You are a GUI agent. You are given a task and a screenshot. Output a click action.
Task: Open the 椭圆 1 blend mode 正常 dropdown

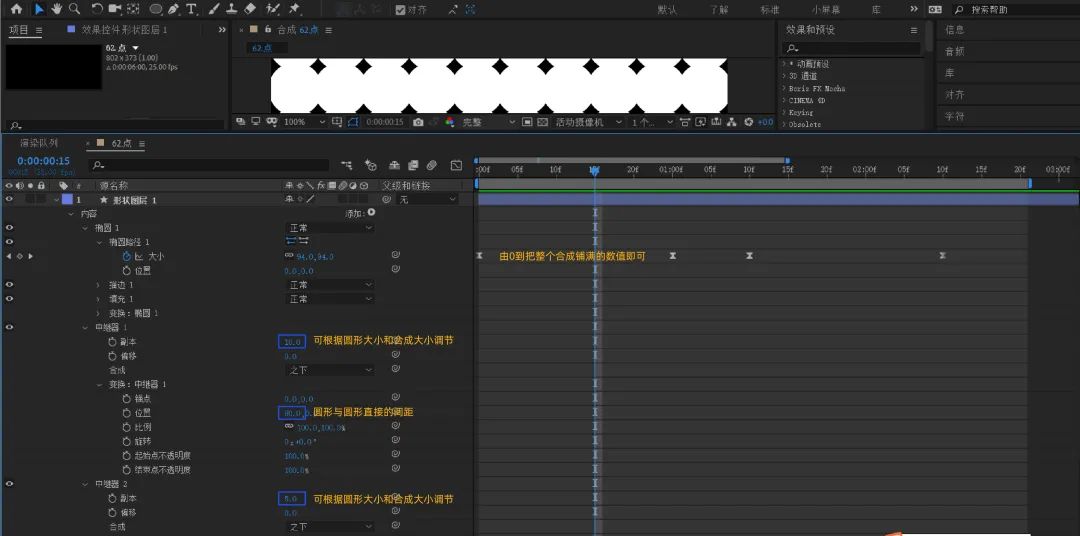tap(330, 228)
